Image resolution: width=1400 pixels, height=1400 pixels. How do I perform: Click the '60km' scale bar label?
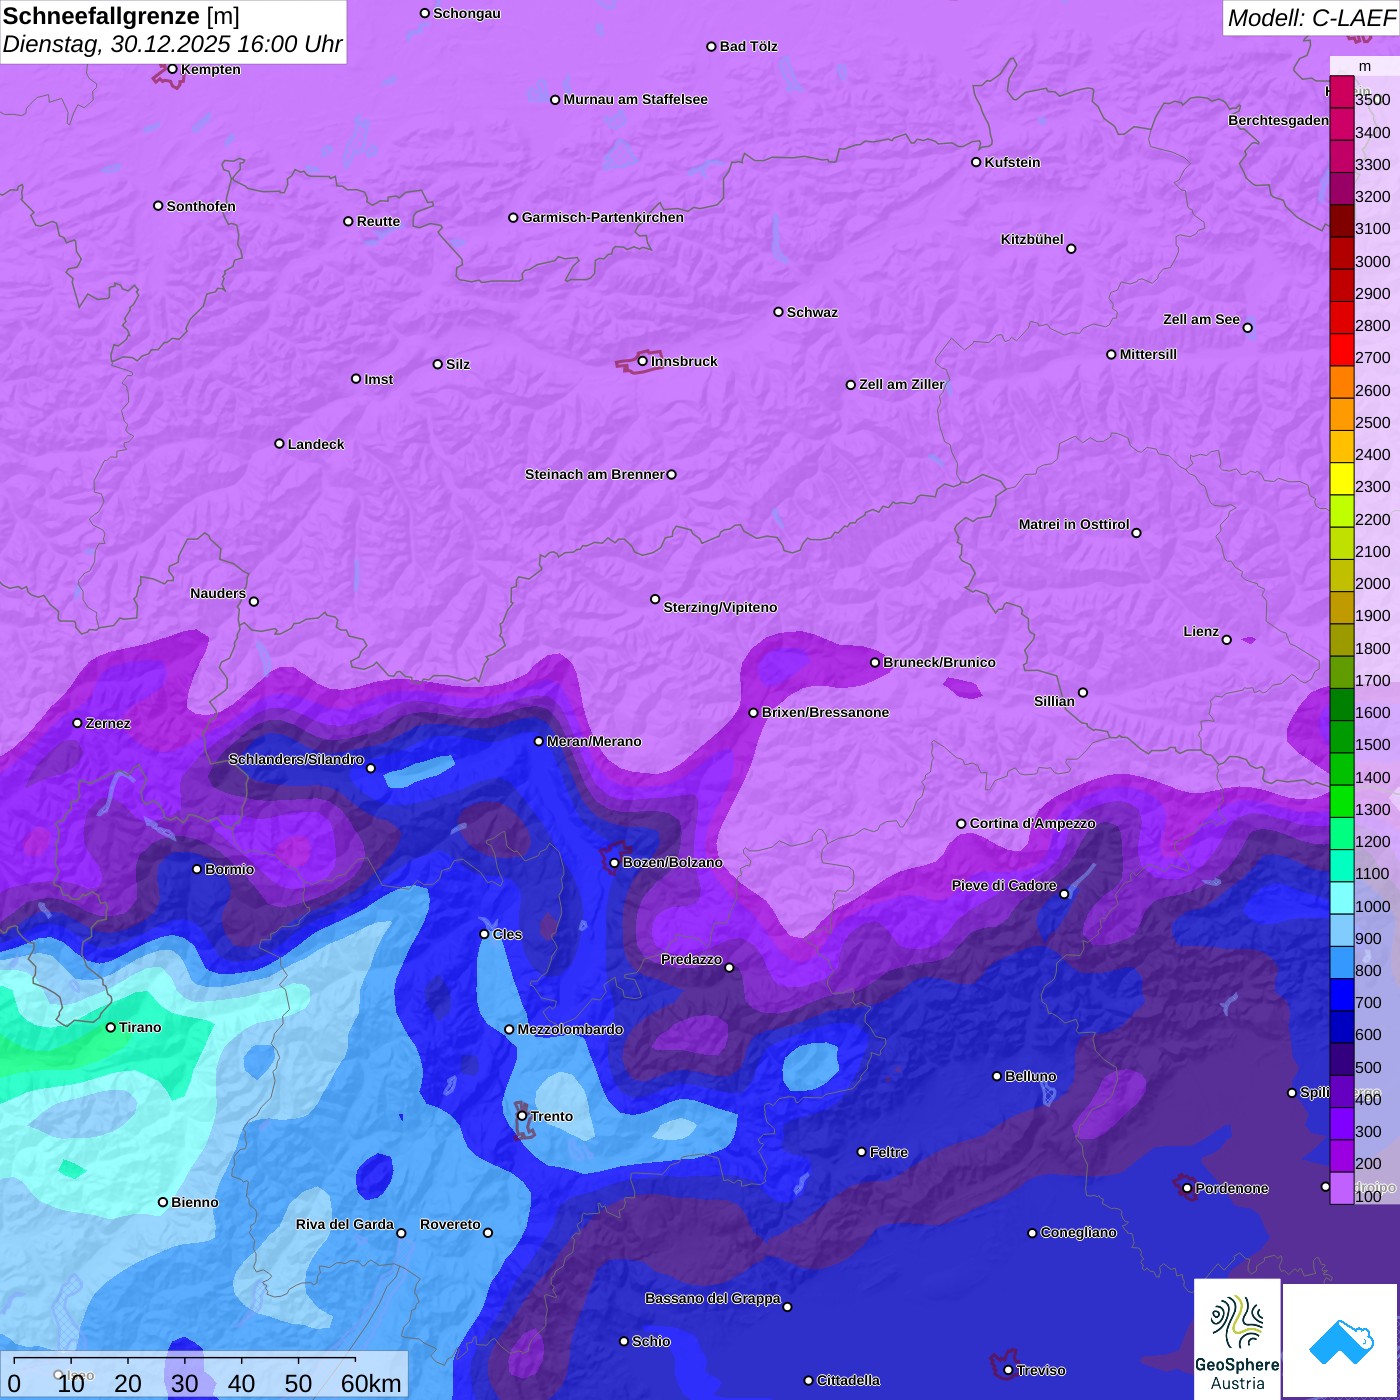pos(371,1383)
